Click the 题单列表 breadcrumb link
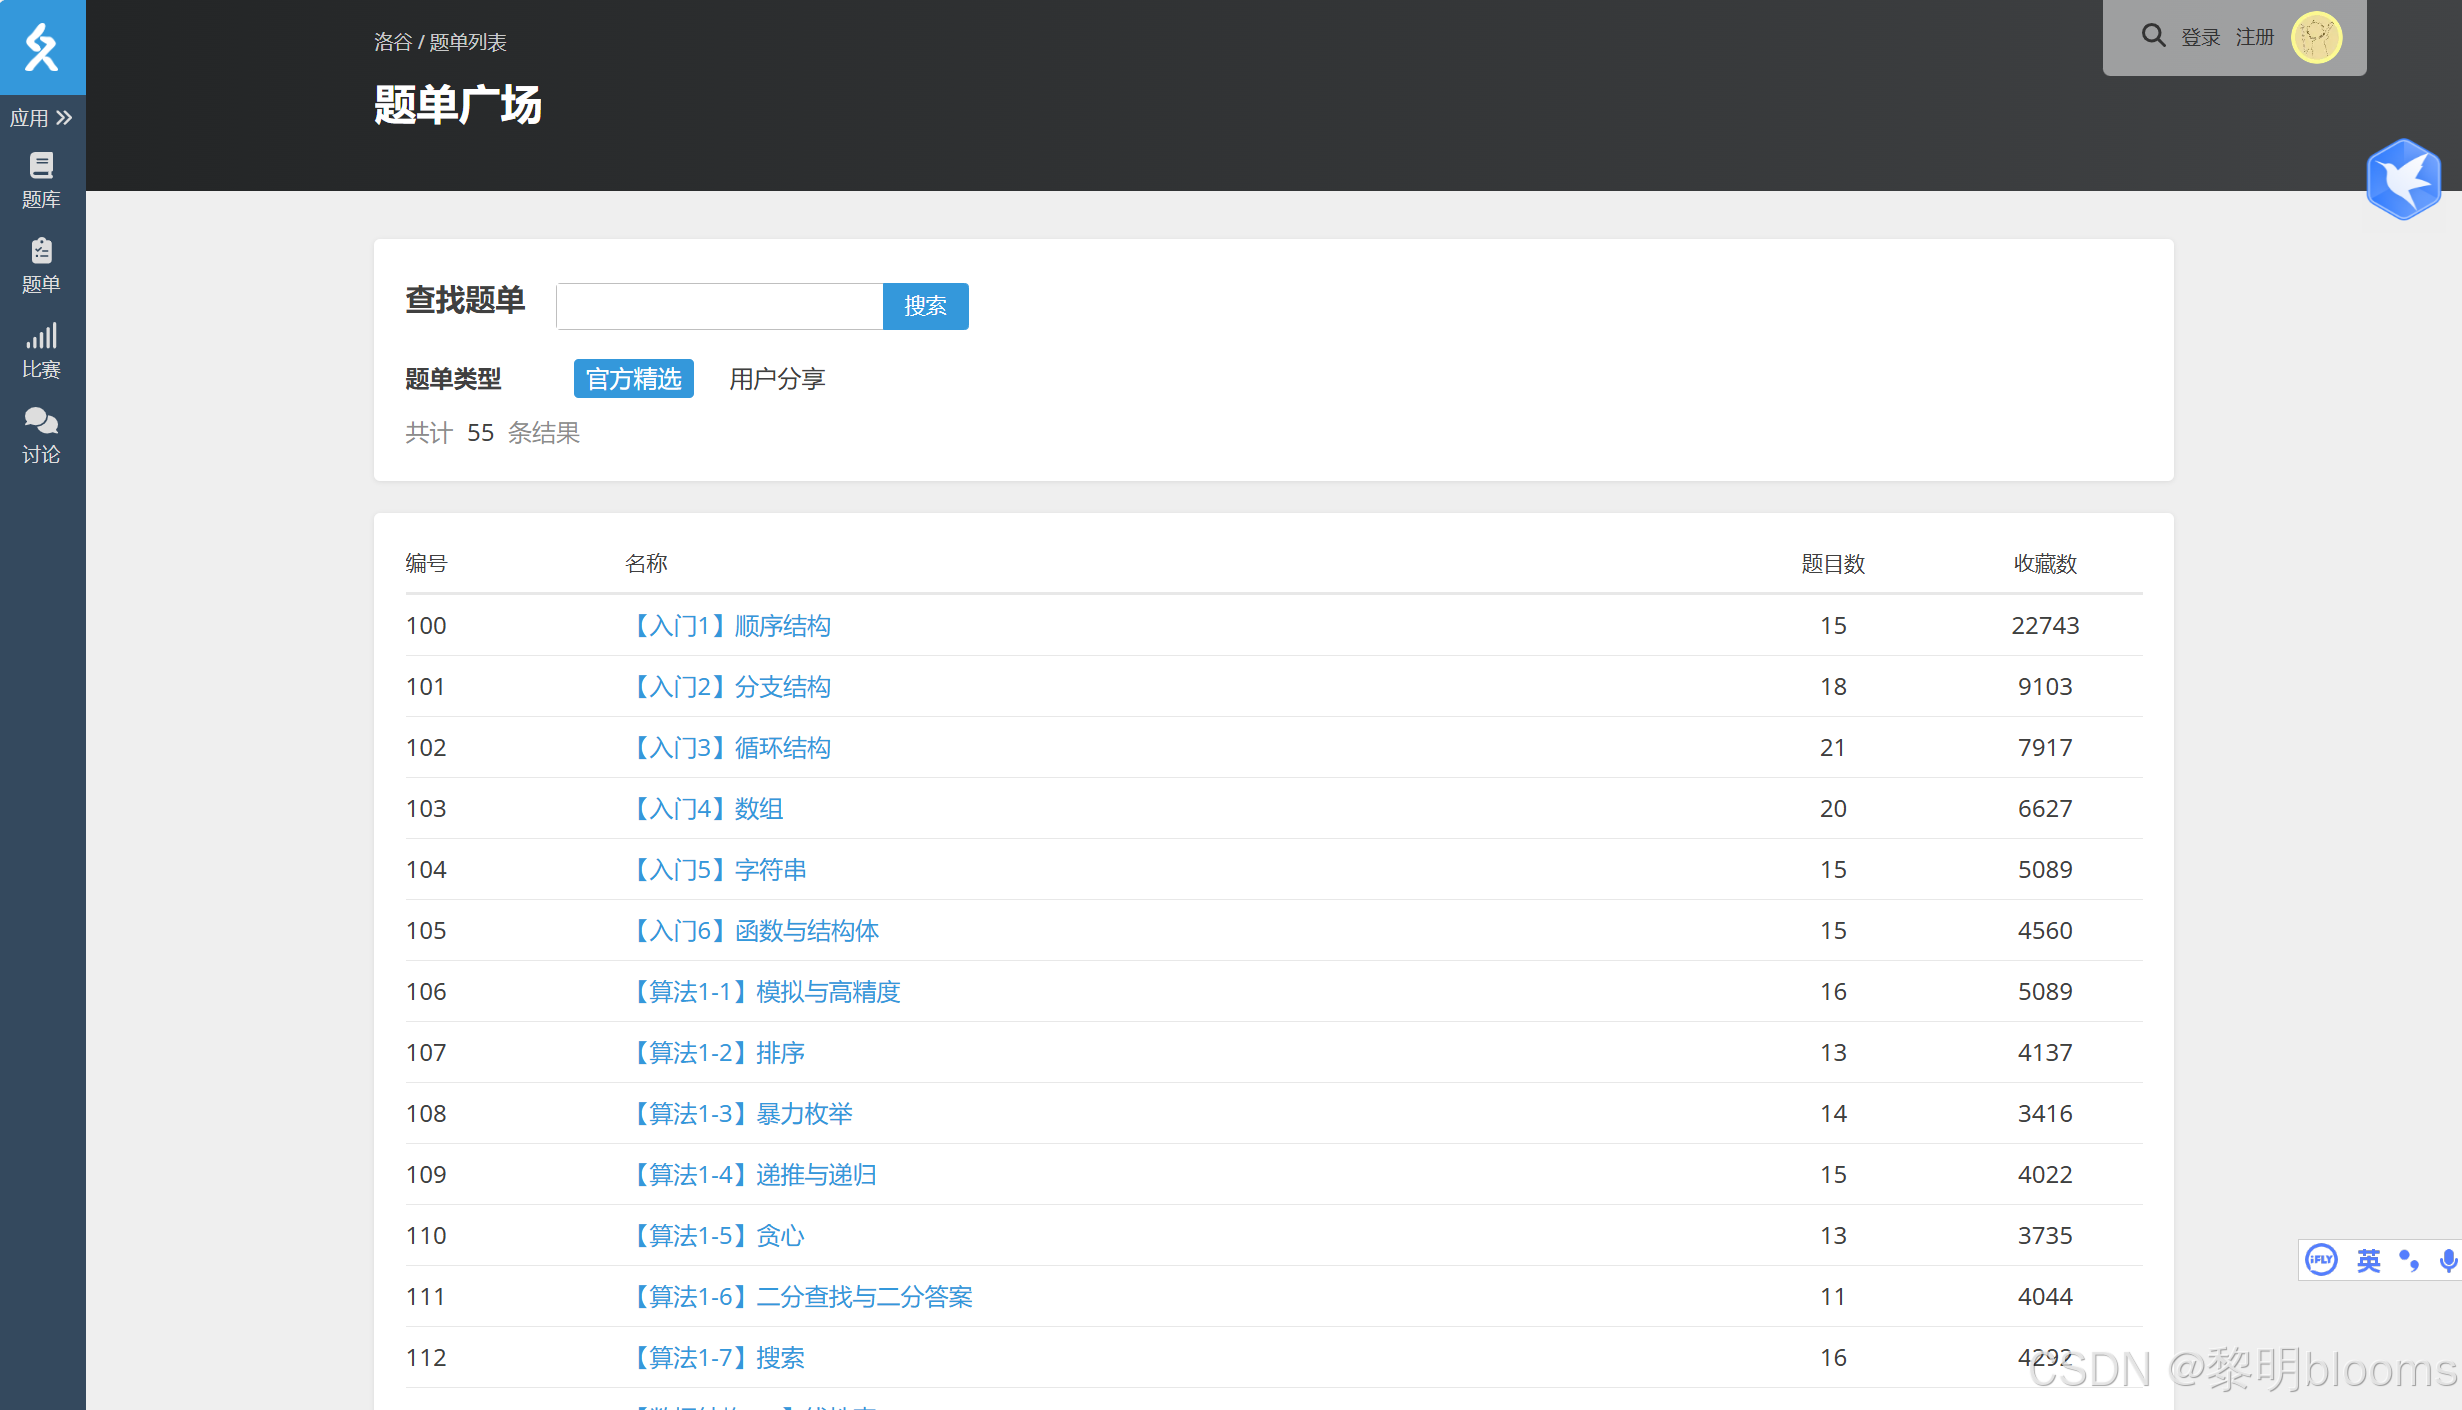 coord(468,42)
